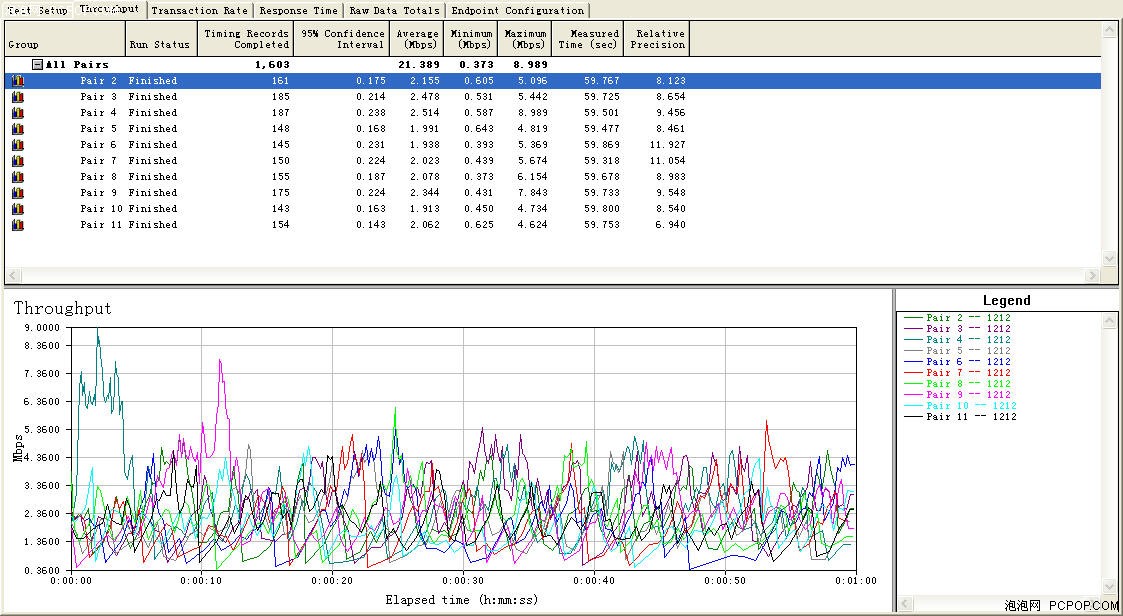Collapse the All Pairs group
1123x616 pixels.
coord(38,64)
